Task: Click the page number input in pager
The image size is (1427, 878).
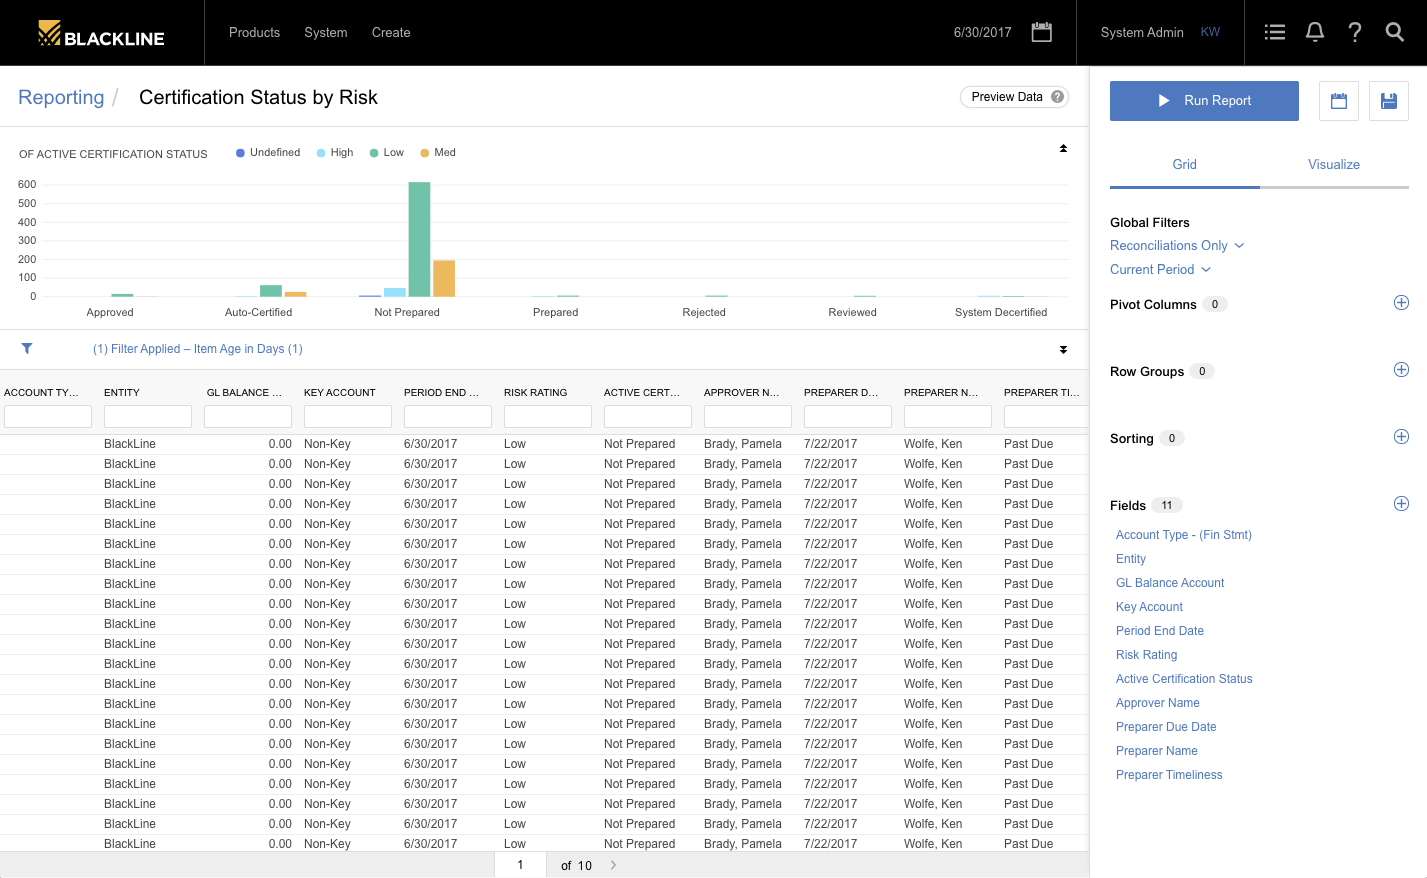Action: pos(520,865)
